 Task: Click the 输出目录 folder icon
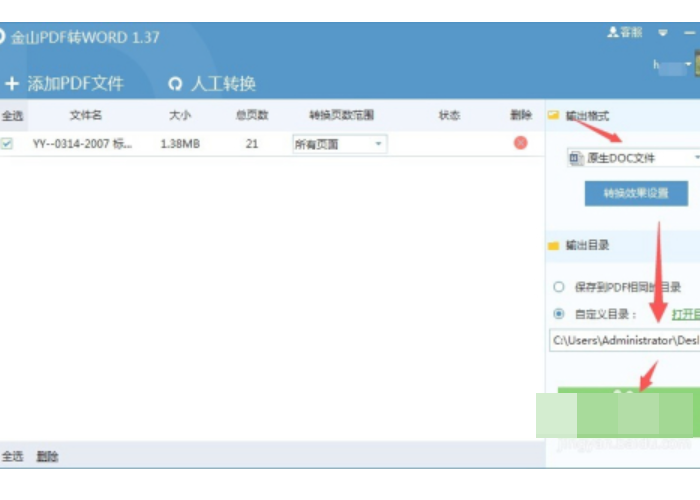point(553,246)
